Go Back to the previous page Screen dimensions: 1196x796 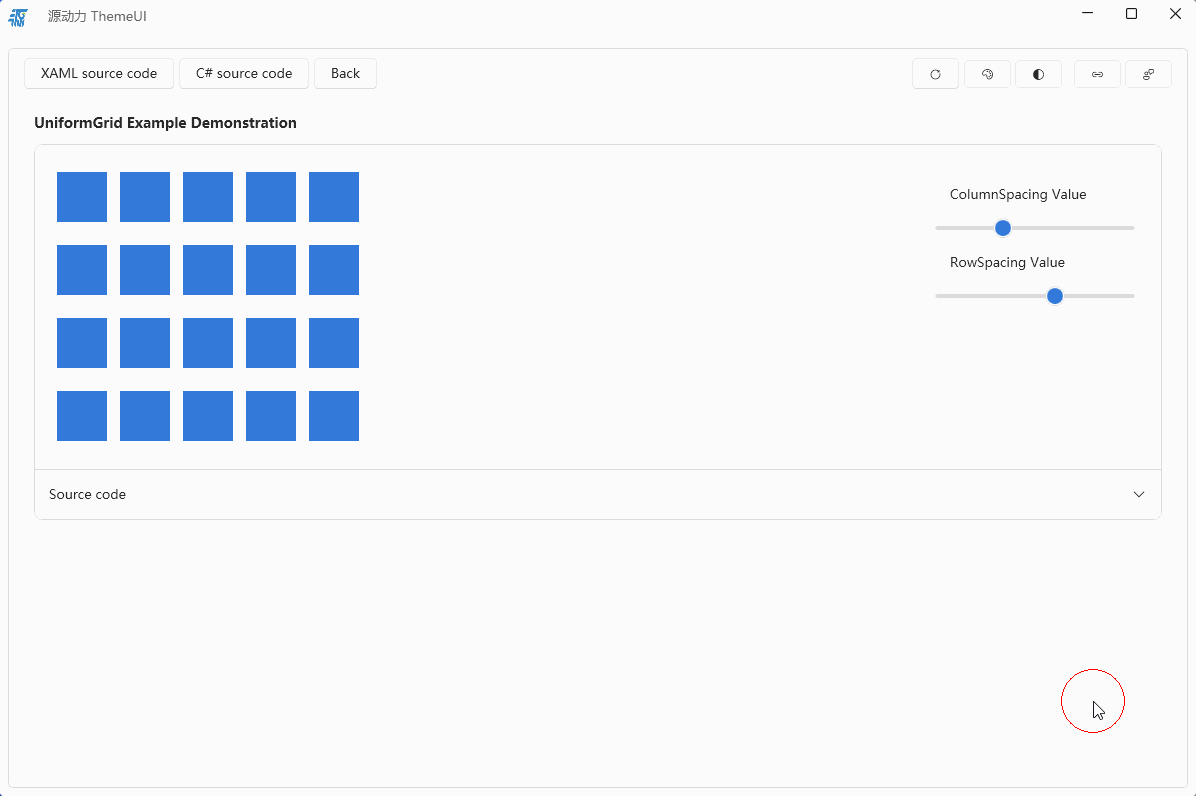point(346,73)
